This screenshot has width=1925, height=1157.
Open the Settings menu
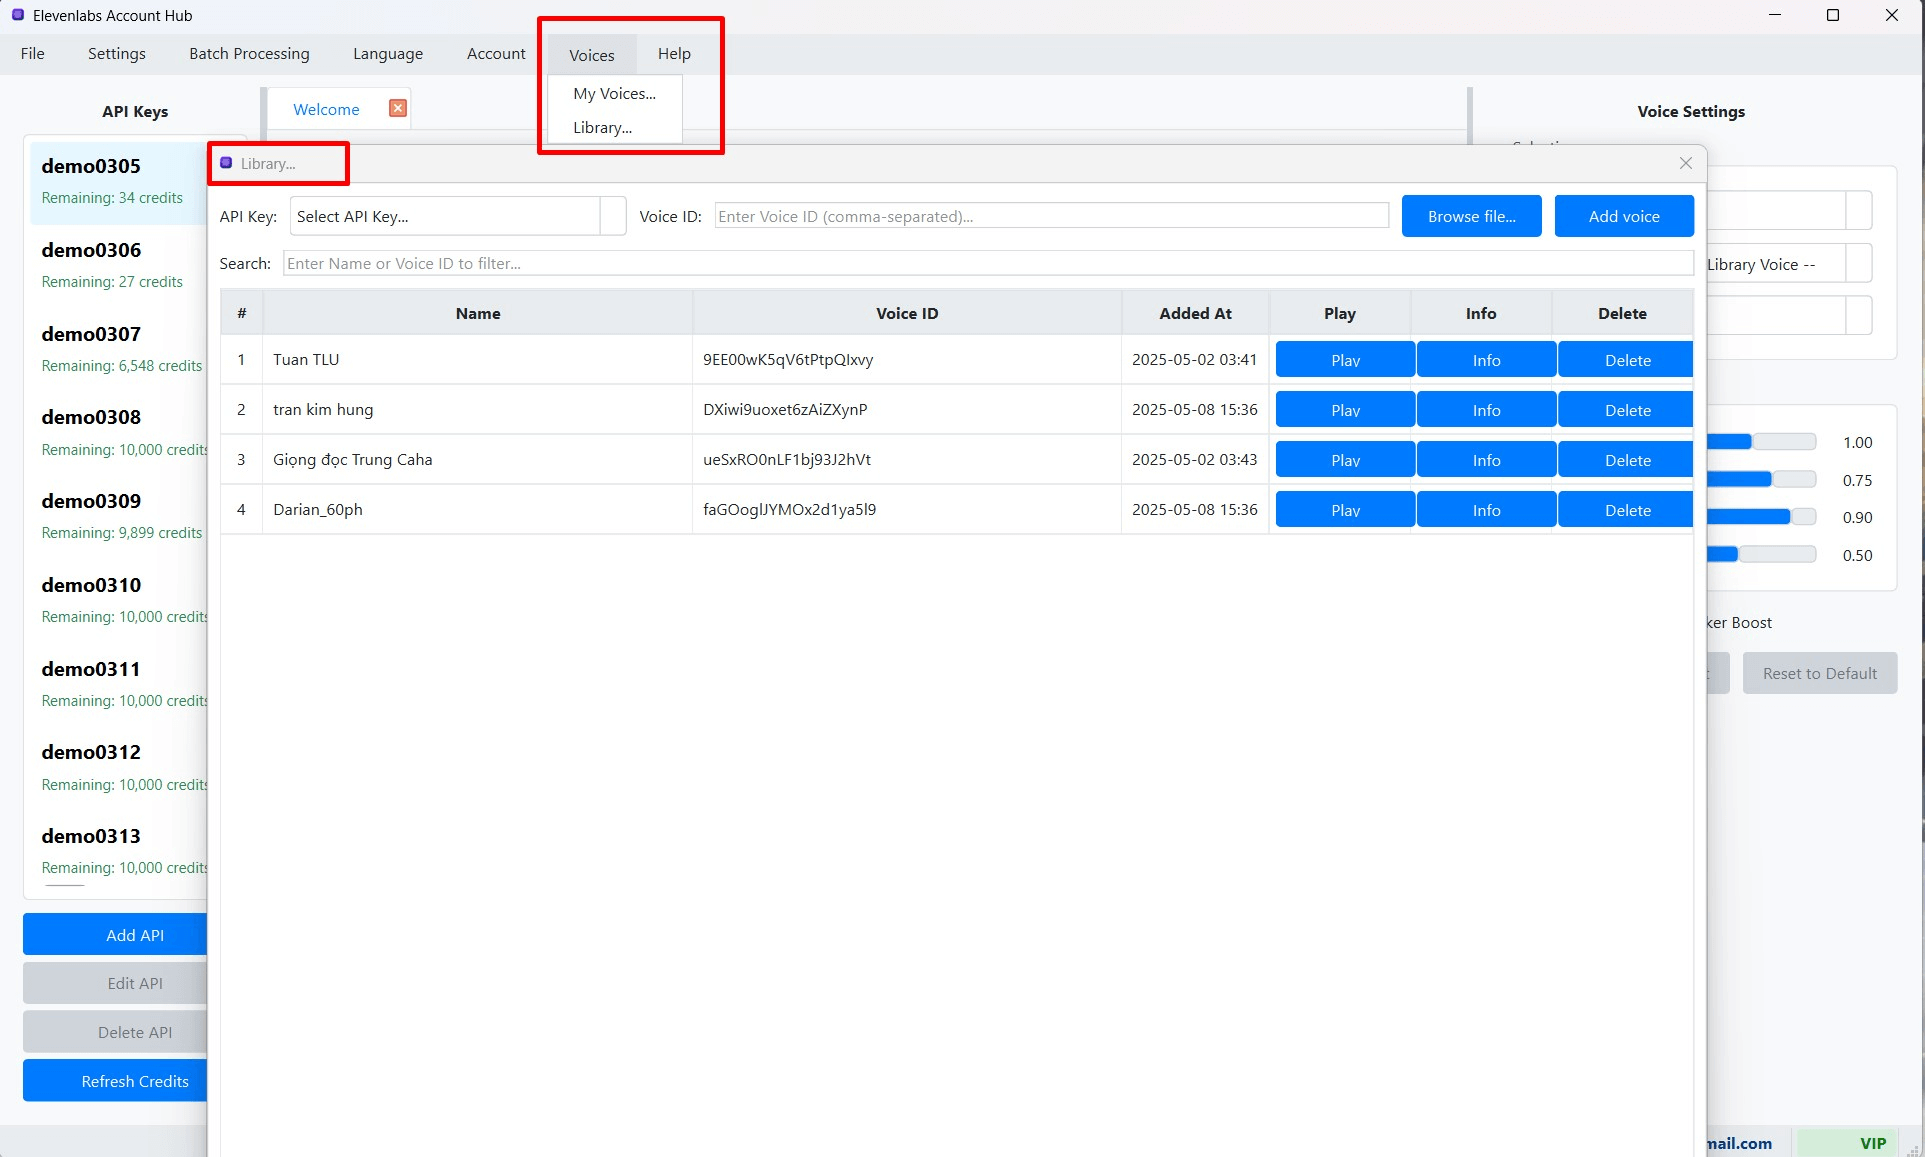click(x=117, y=54)
